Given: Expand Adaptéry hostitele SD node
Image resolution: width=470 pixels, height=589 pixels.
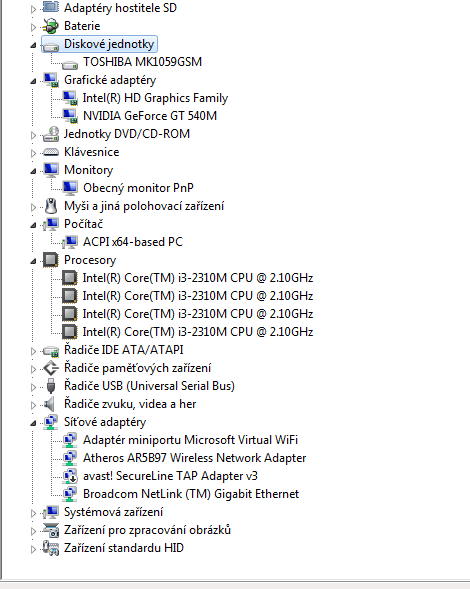Looking at the screenshot, I should [33, 9].
